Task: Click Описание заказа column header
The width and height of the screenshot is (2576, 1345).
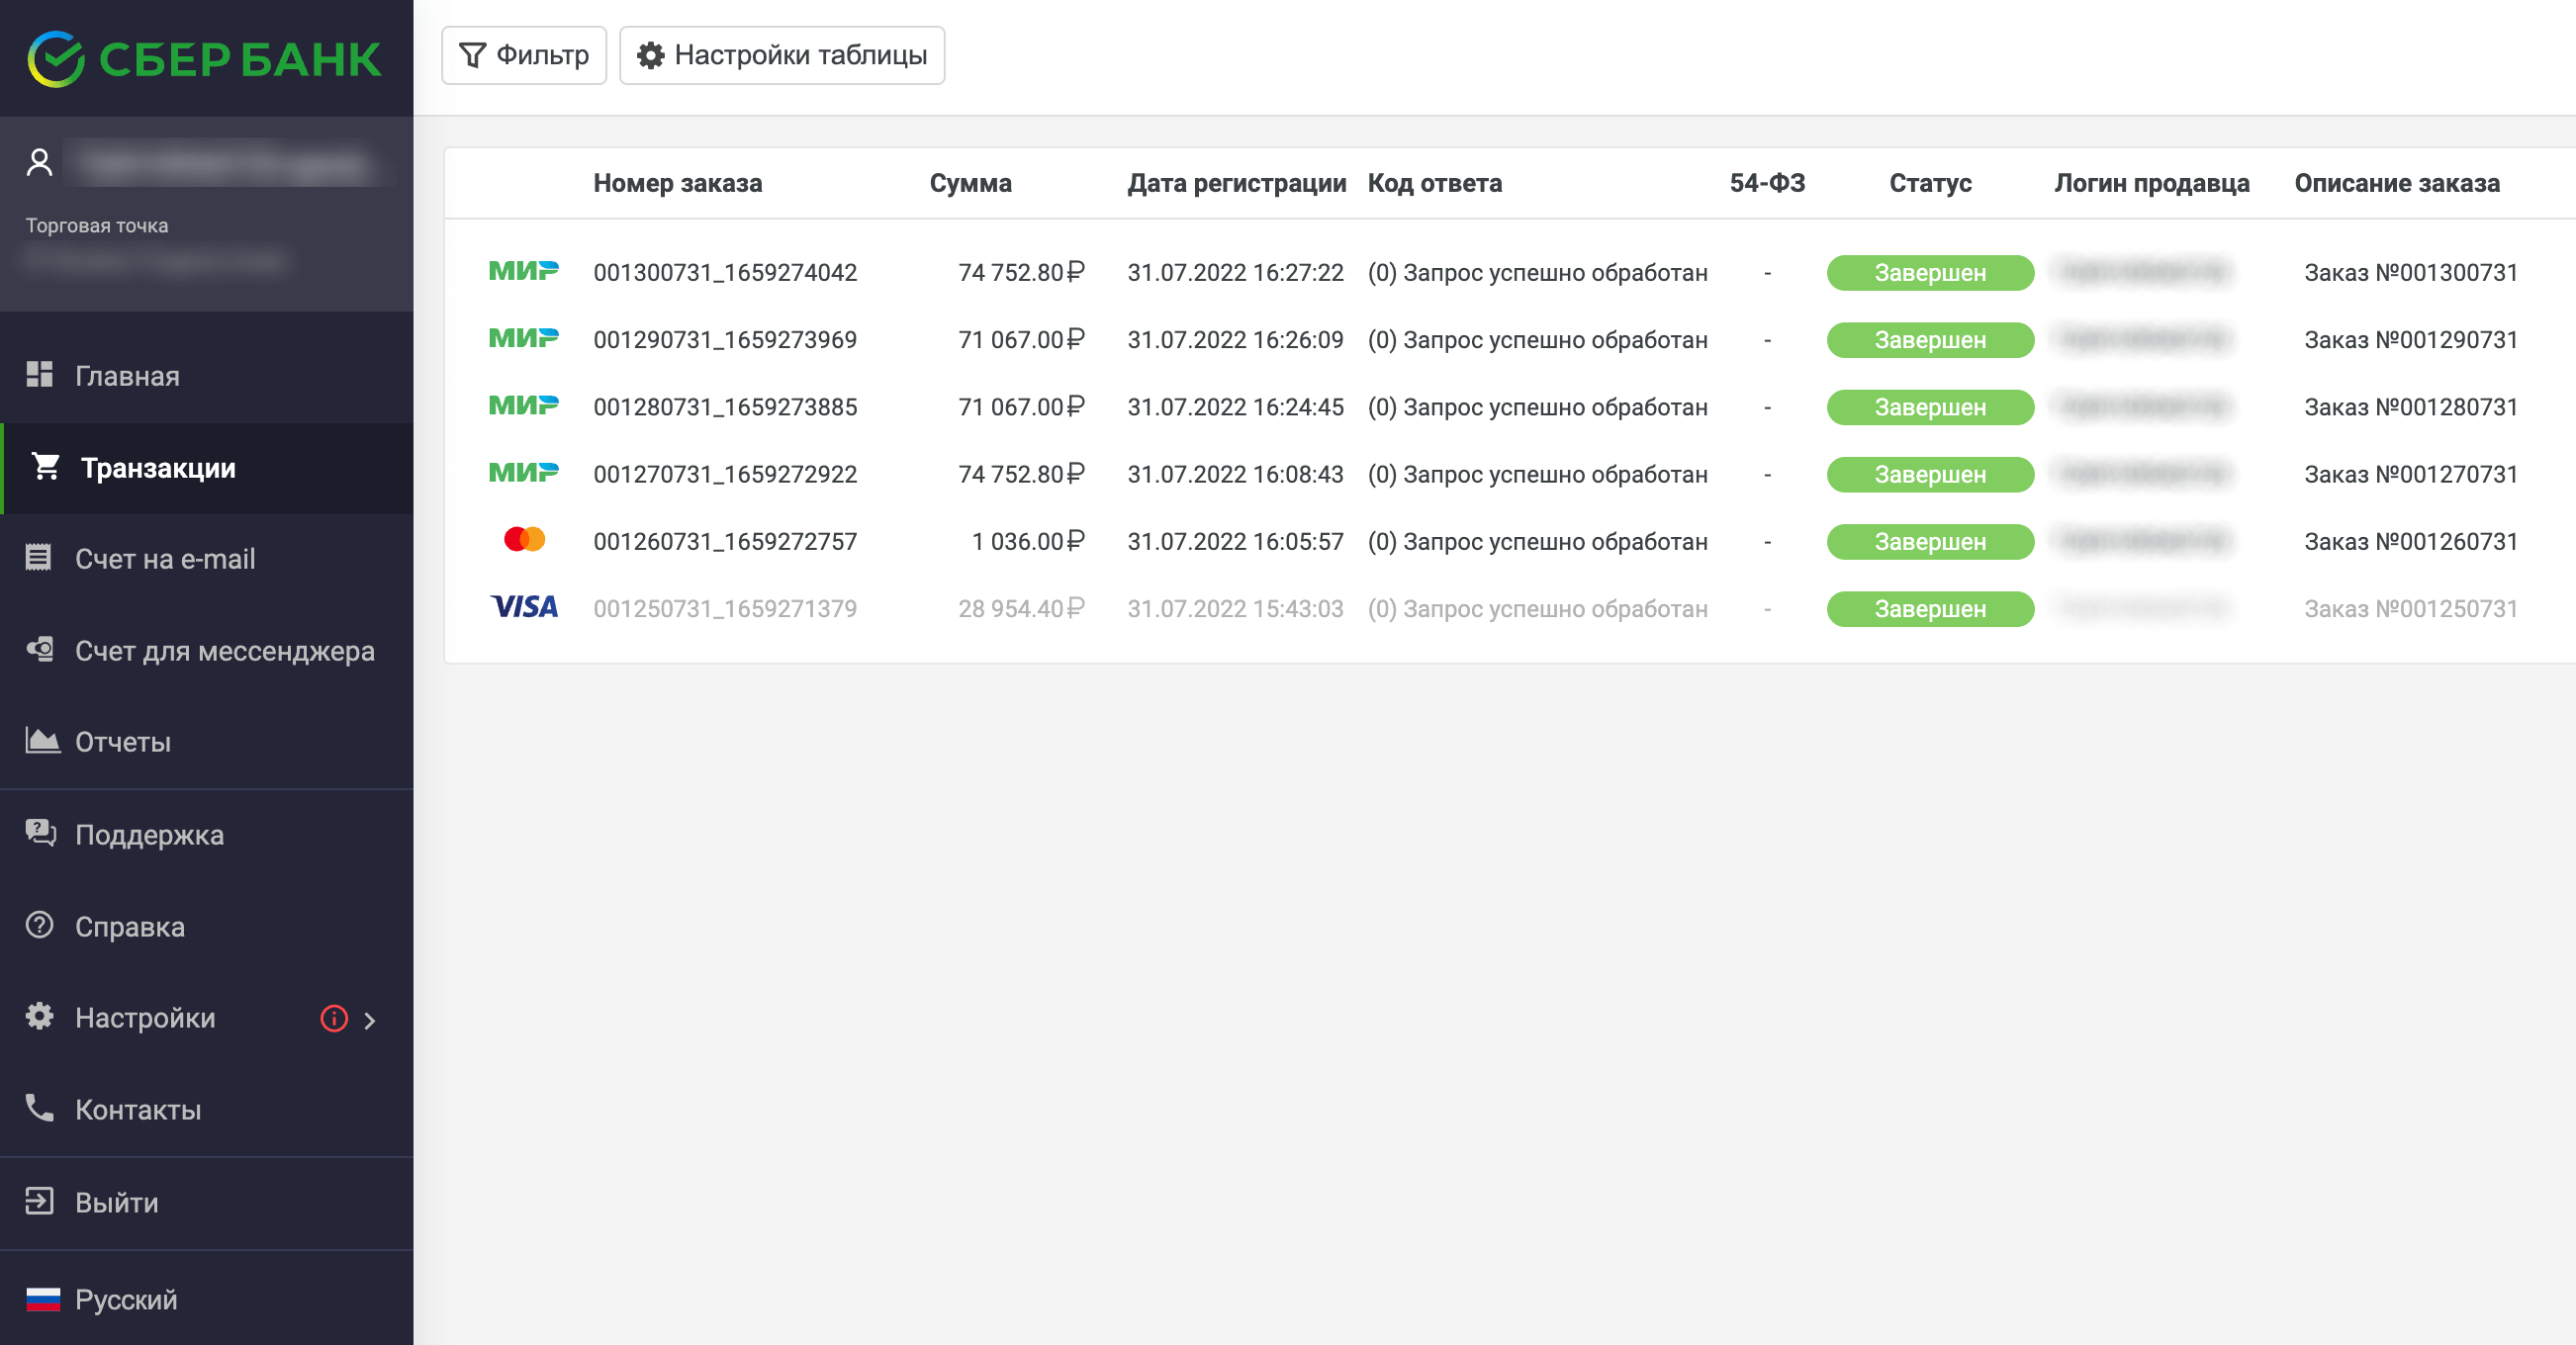Action: click(x=2396, y=183)
